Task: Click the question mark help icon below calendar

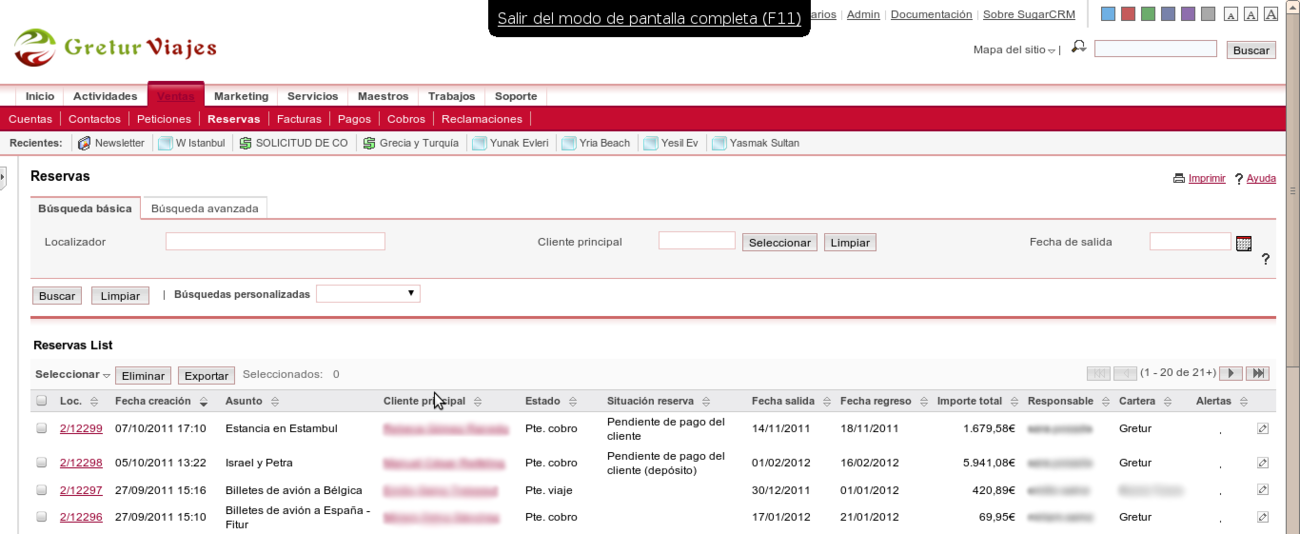Action: (x=1265, y=259)
